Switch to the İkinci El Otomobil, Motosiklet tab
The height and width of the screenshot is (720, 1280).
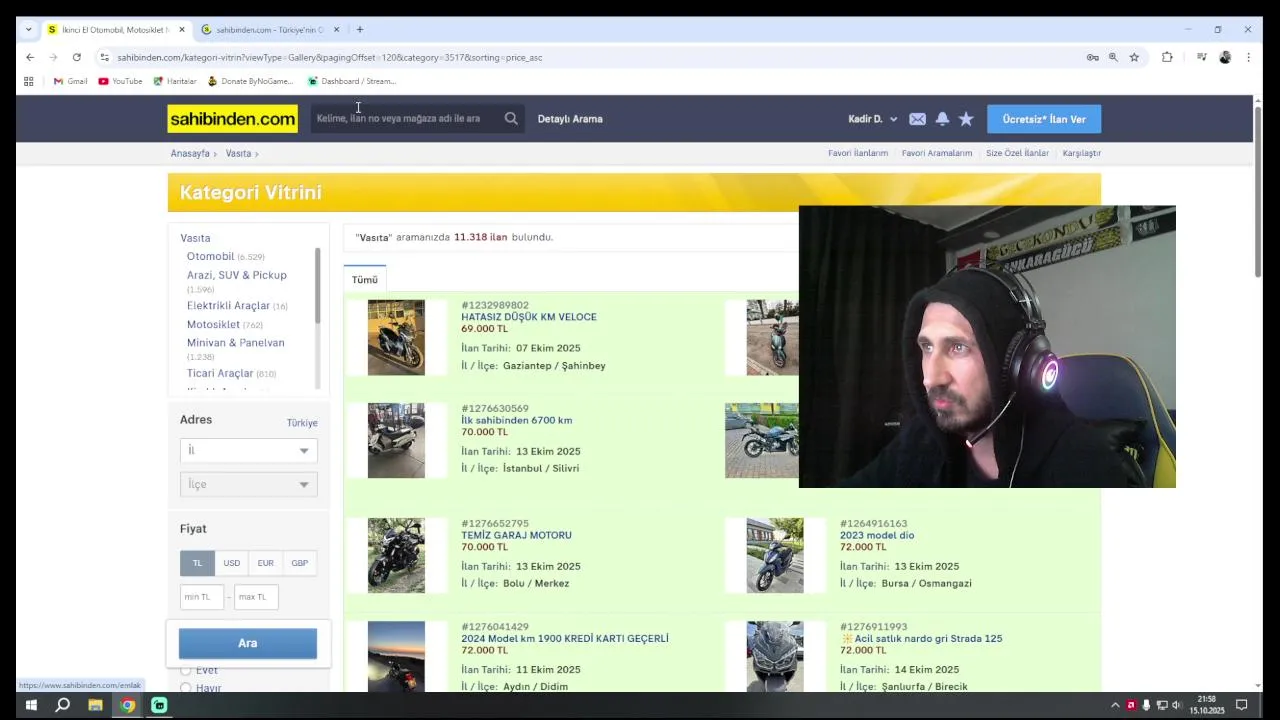tap(116, 29)
